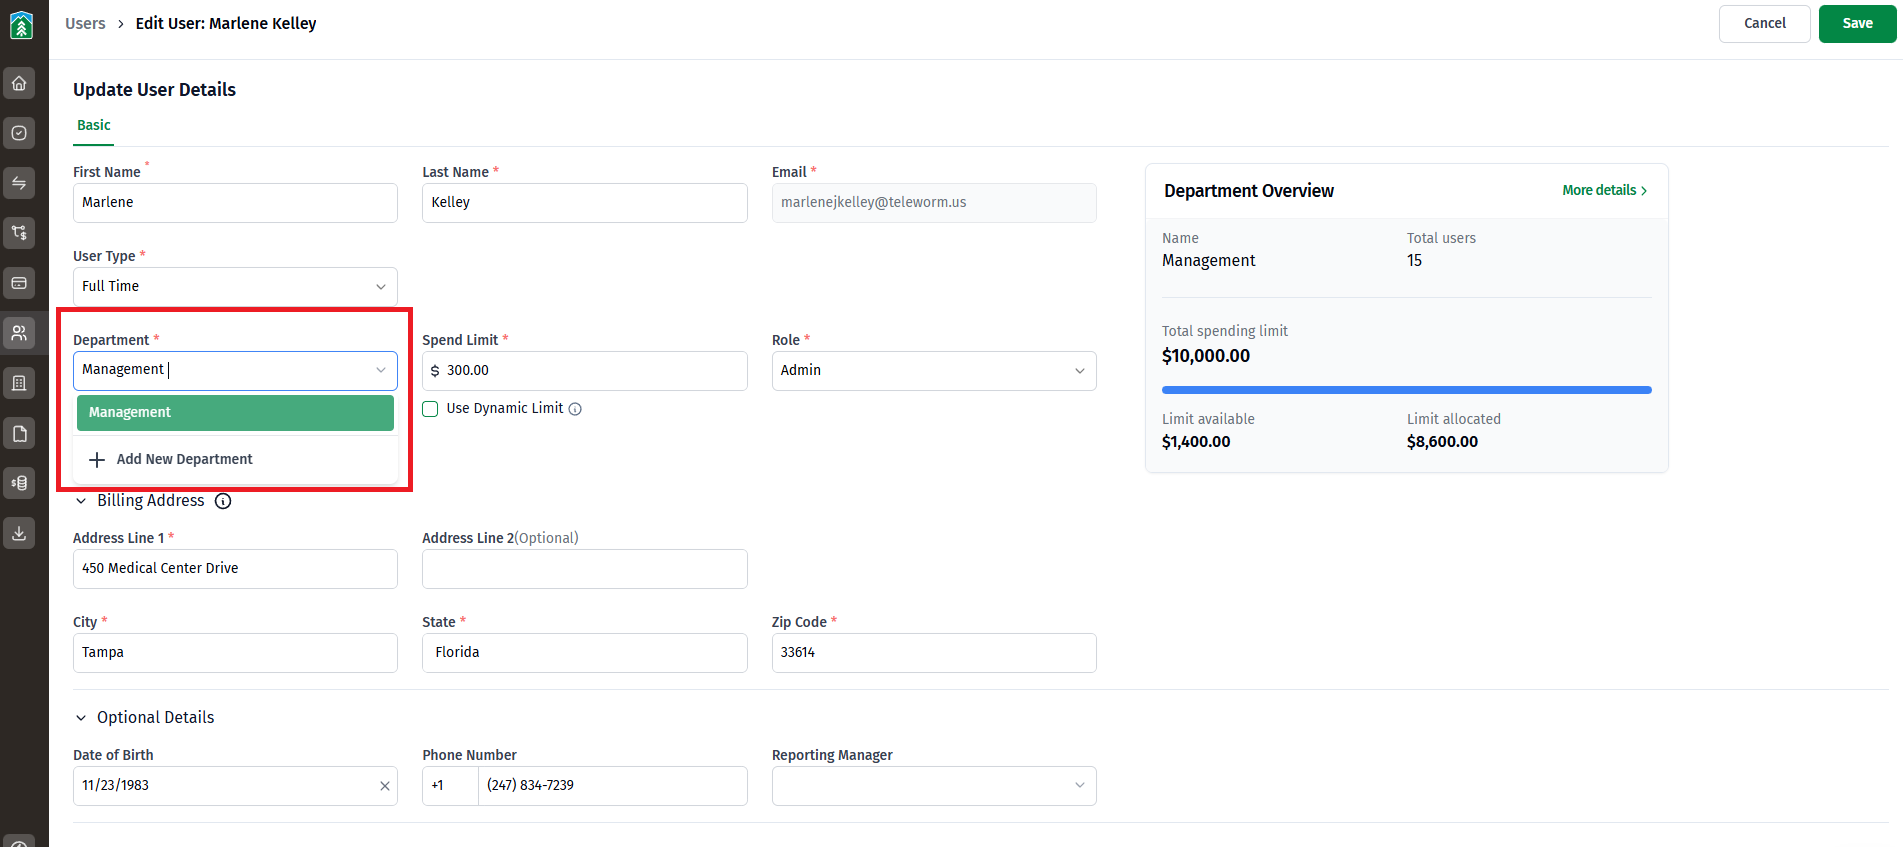The height and width of the screenshot is (847, 1903).
Task: Open the dollar-flow sidebar icon
Action: 19,233
